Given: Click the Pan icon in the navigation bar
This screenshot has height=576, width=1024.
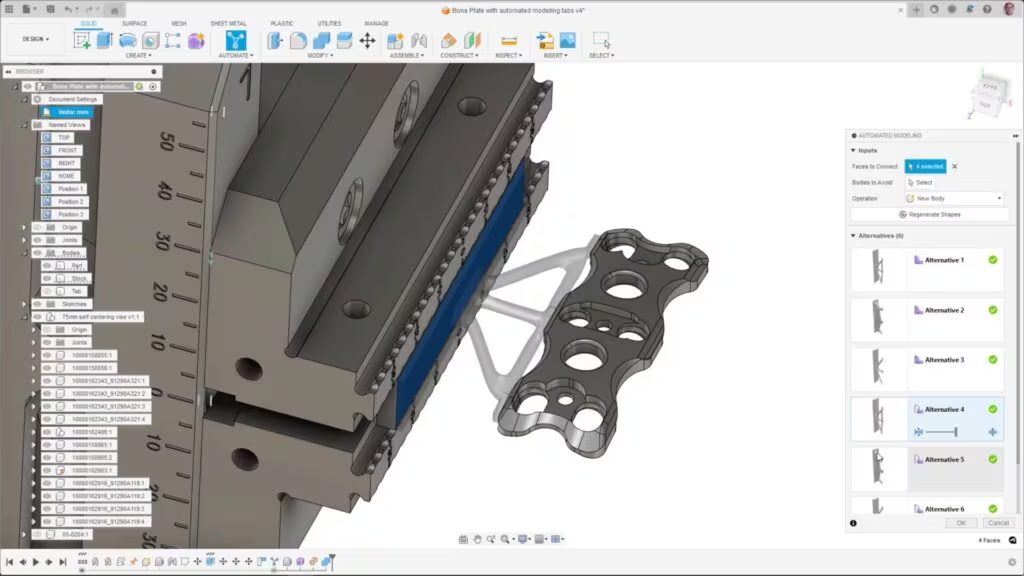Looking at the screenshot, I should (477, 539).
